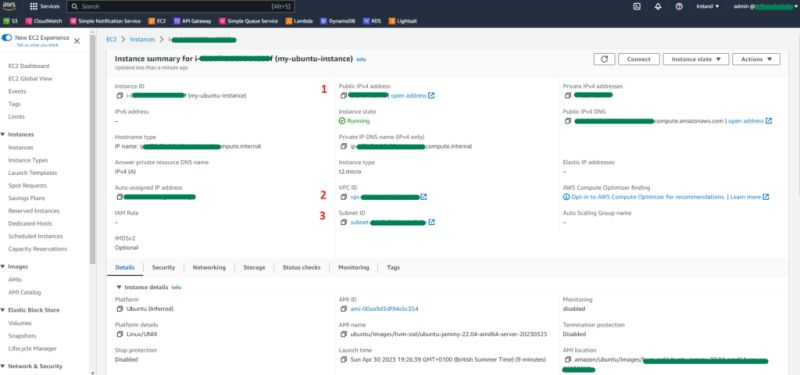Click the refresh button in instance summary

604,59
